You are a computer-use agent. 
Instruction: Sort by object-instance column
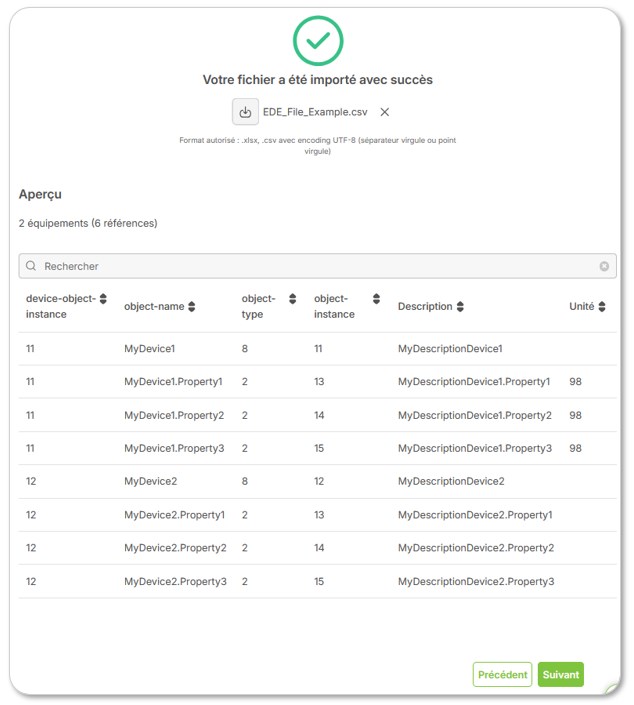376,299
